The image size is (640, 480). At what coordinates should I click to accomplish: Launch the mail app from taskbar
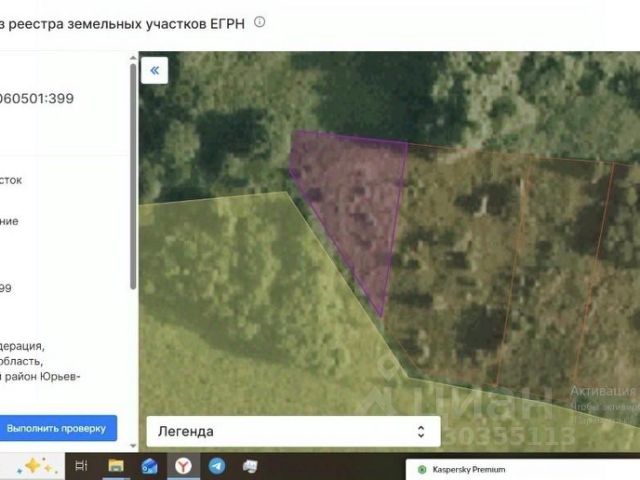[x=149, y=466]
